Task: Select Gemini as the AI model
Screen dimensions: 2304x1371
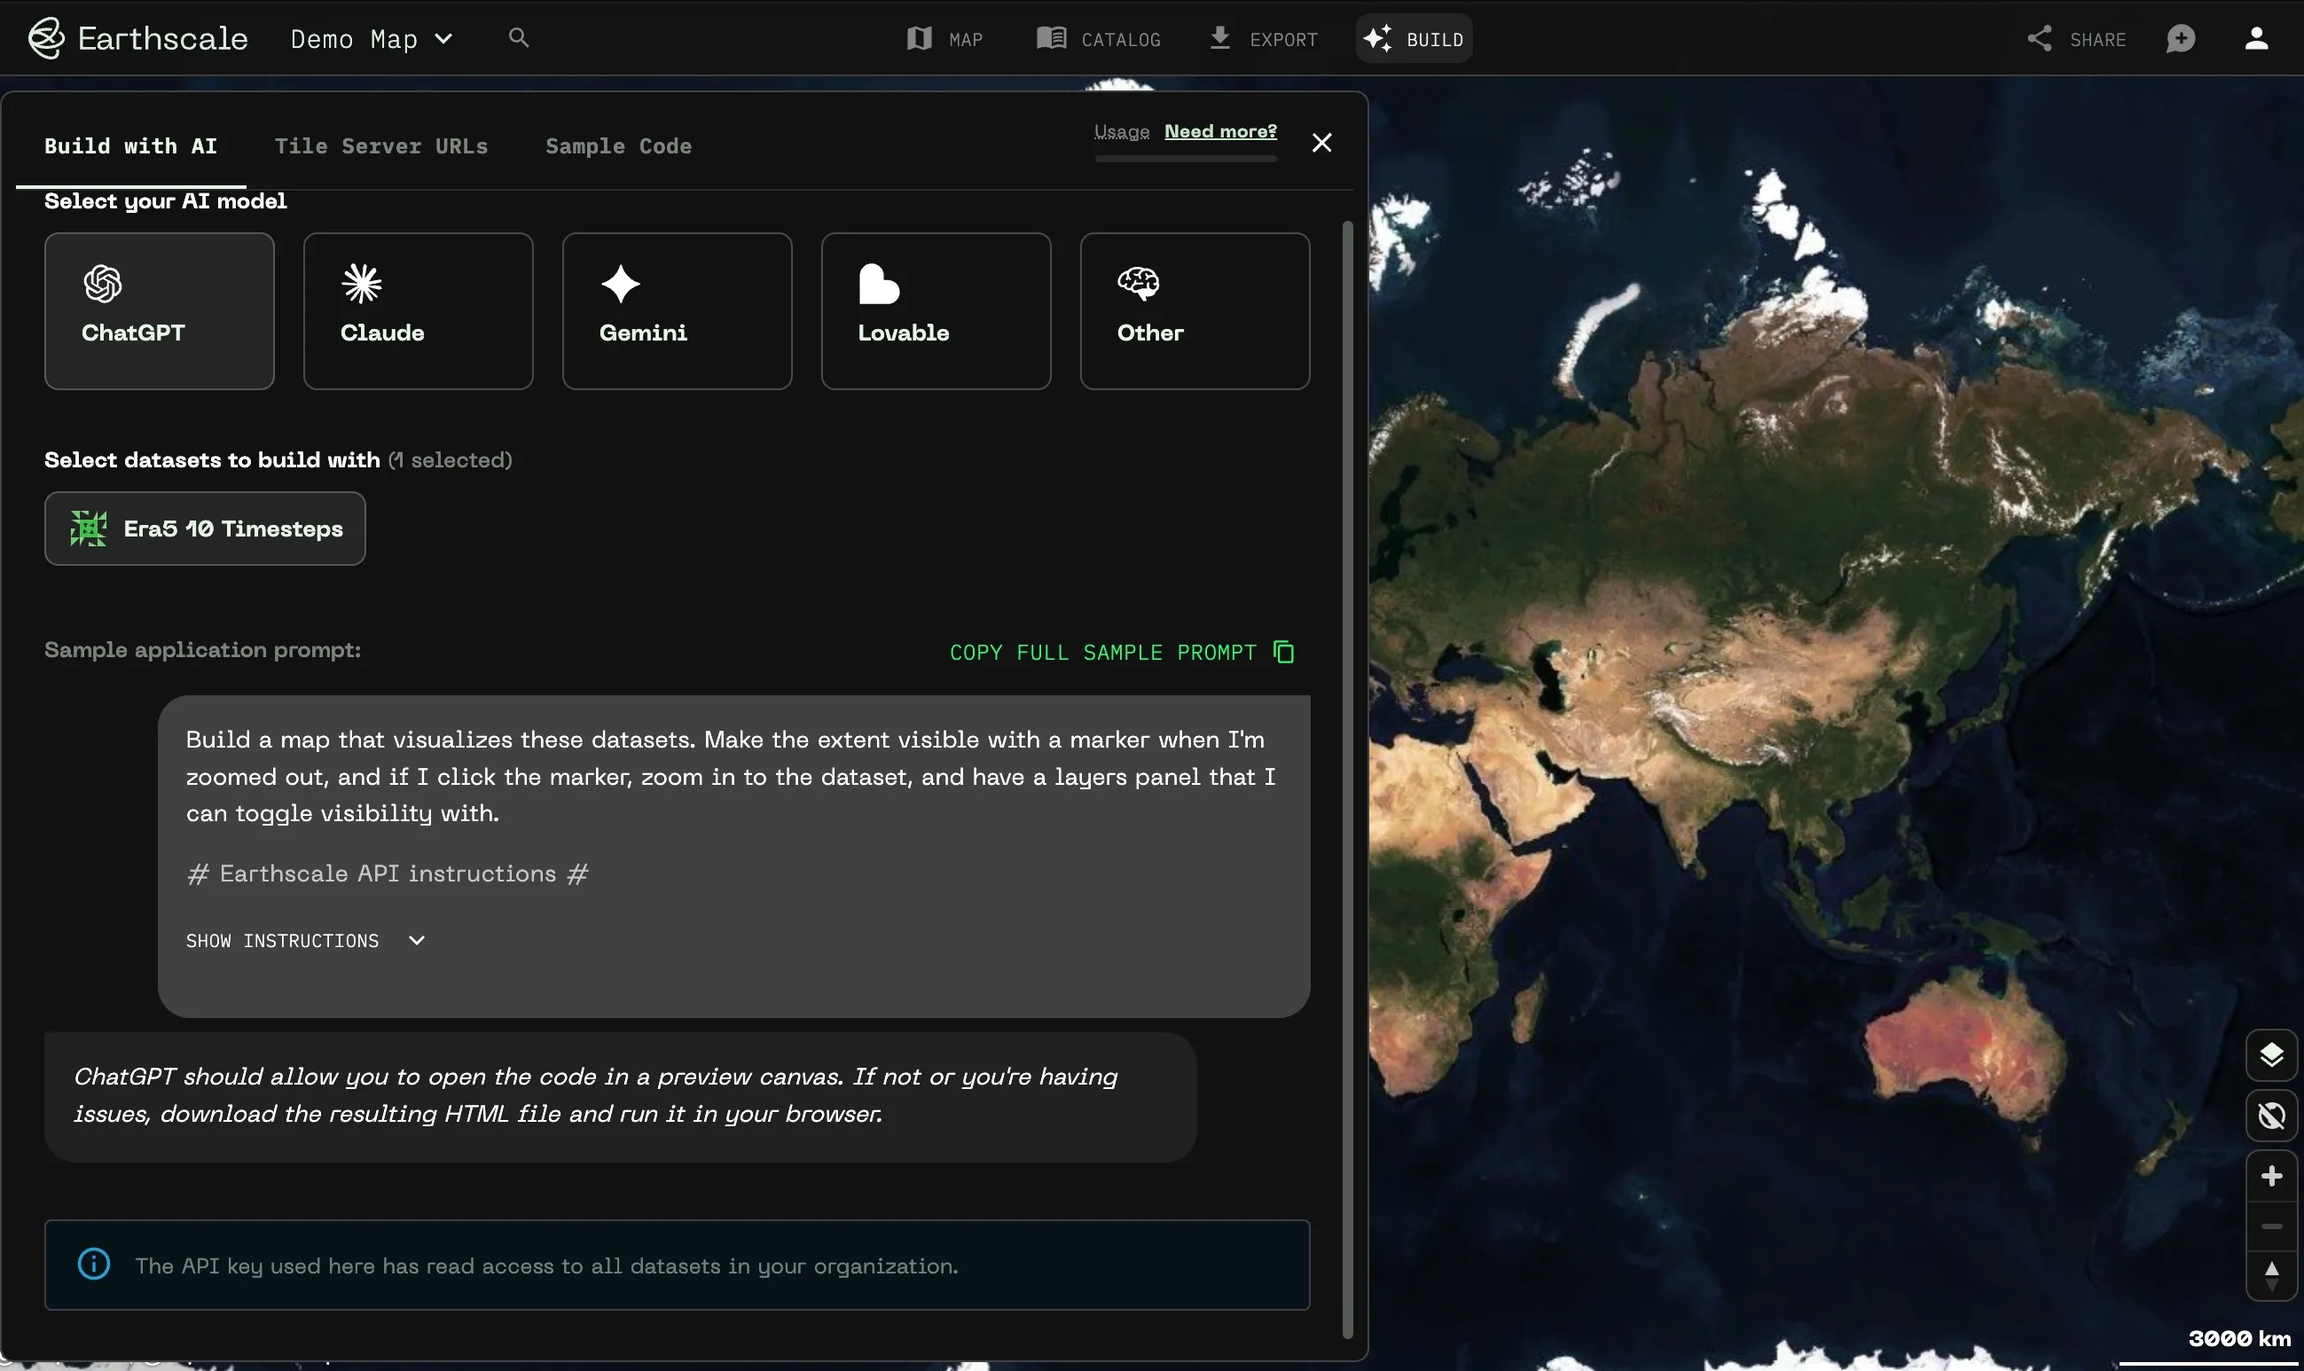Action: click(677, 311)
